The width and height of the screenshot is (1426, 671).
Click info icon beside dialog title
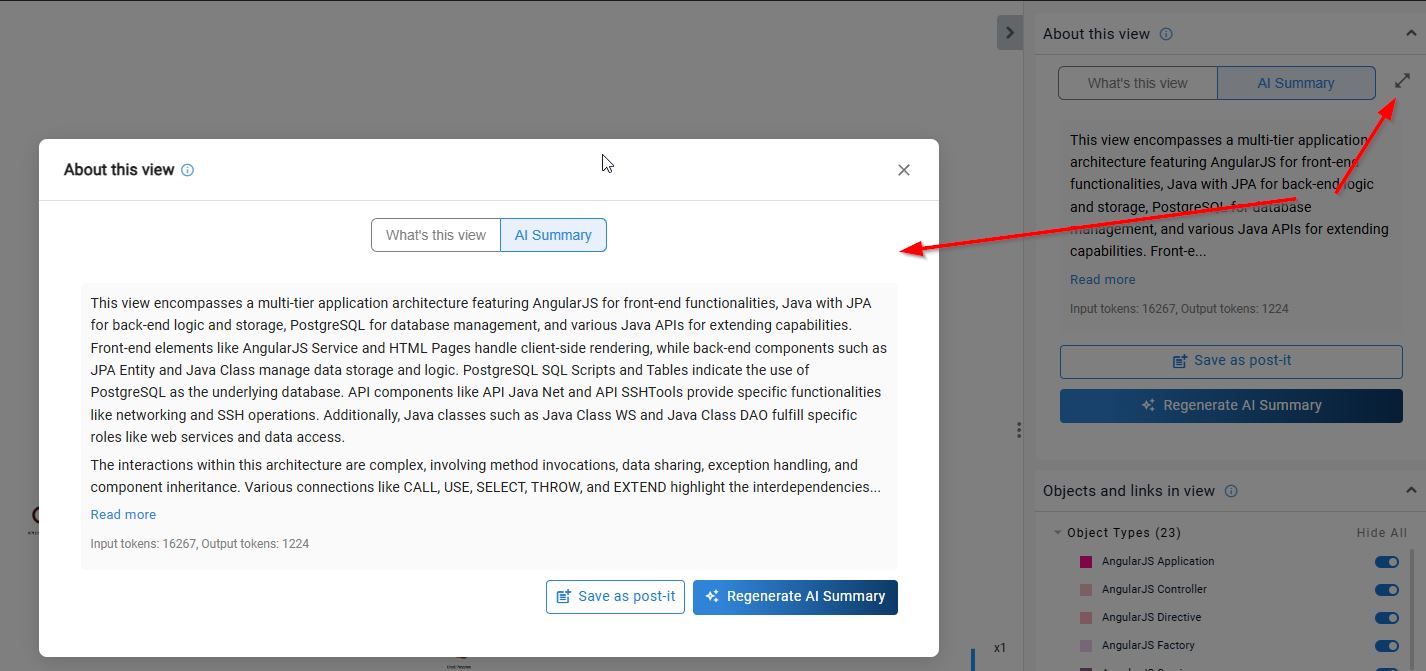[187, 170]
